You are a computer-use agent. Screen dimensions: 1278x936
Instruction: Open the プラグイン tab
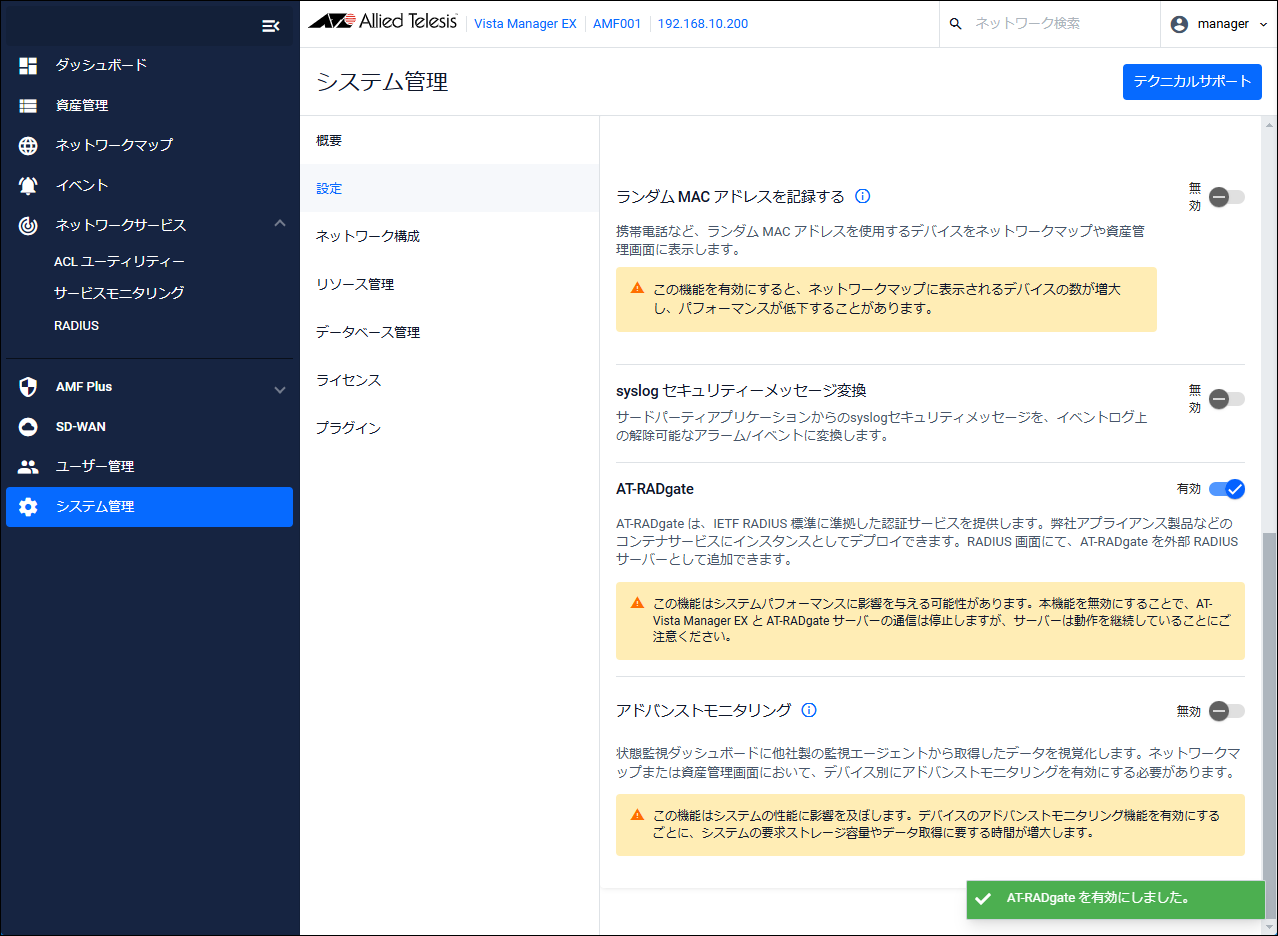pyautogui.click(x=449, y=428)
